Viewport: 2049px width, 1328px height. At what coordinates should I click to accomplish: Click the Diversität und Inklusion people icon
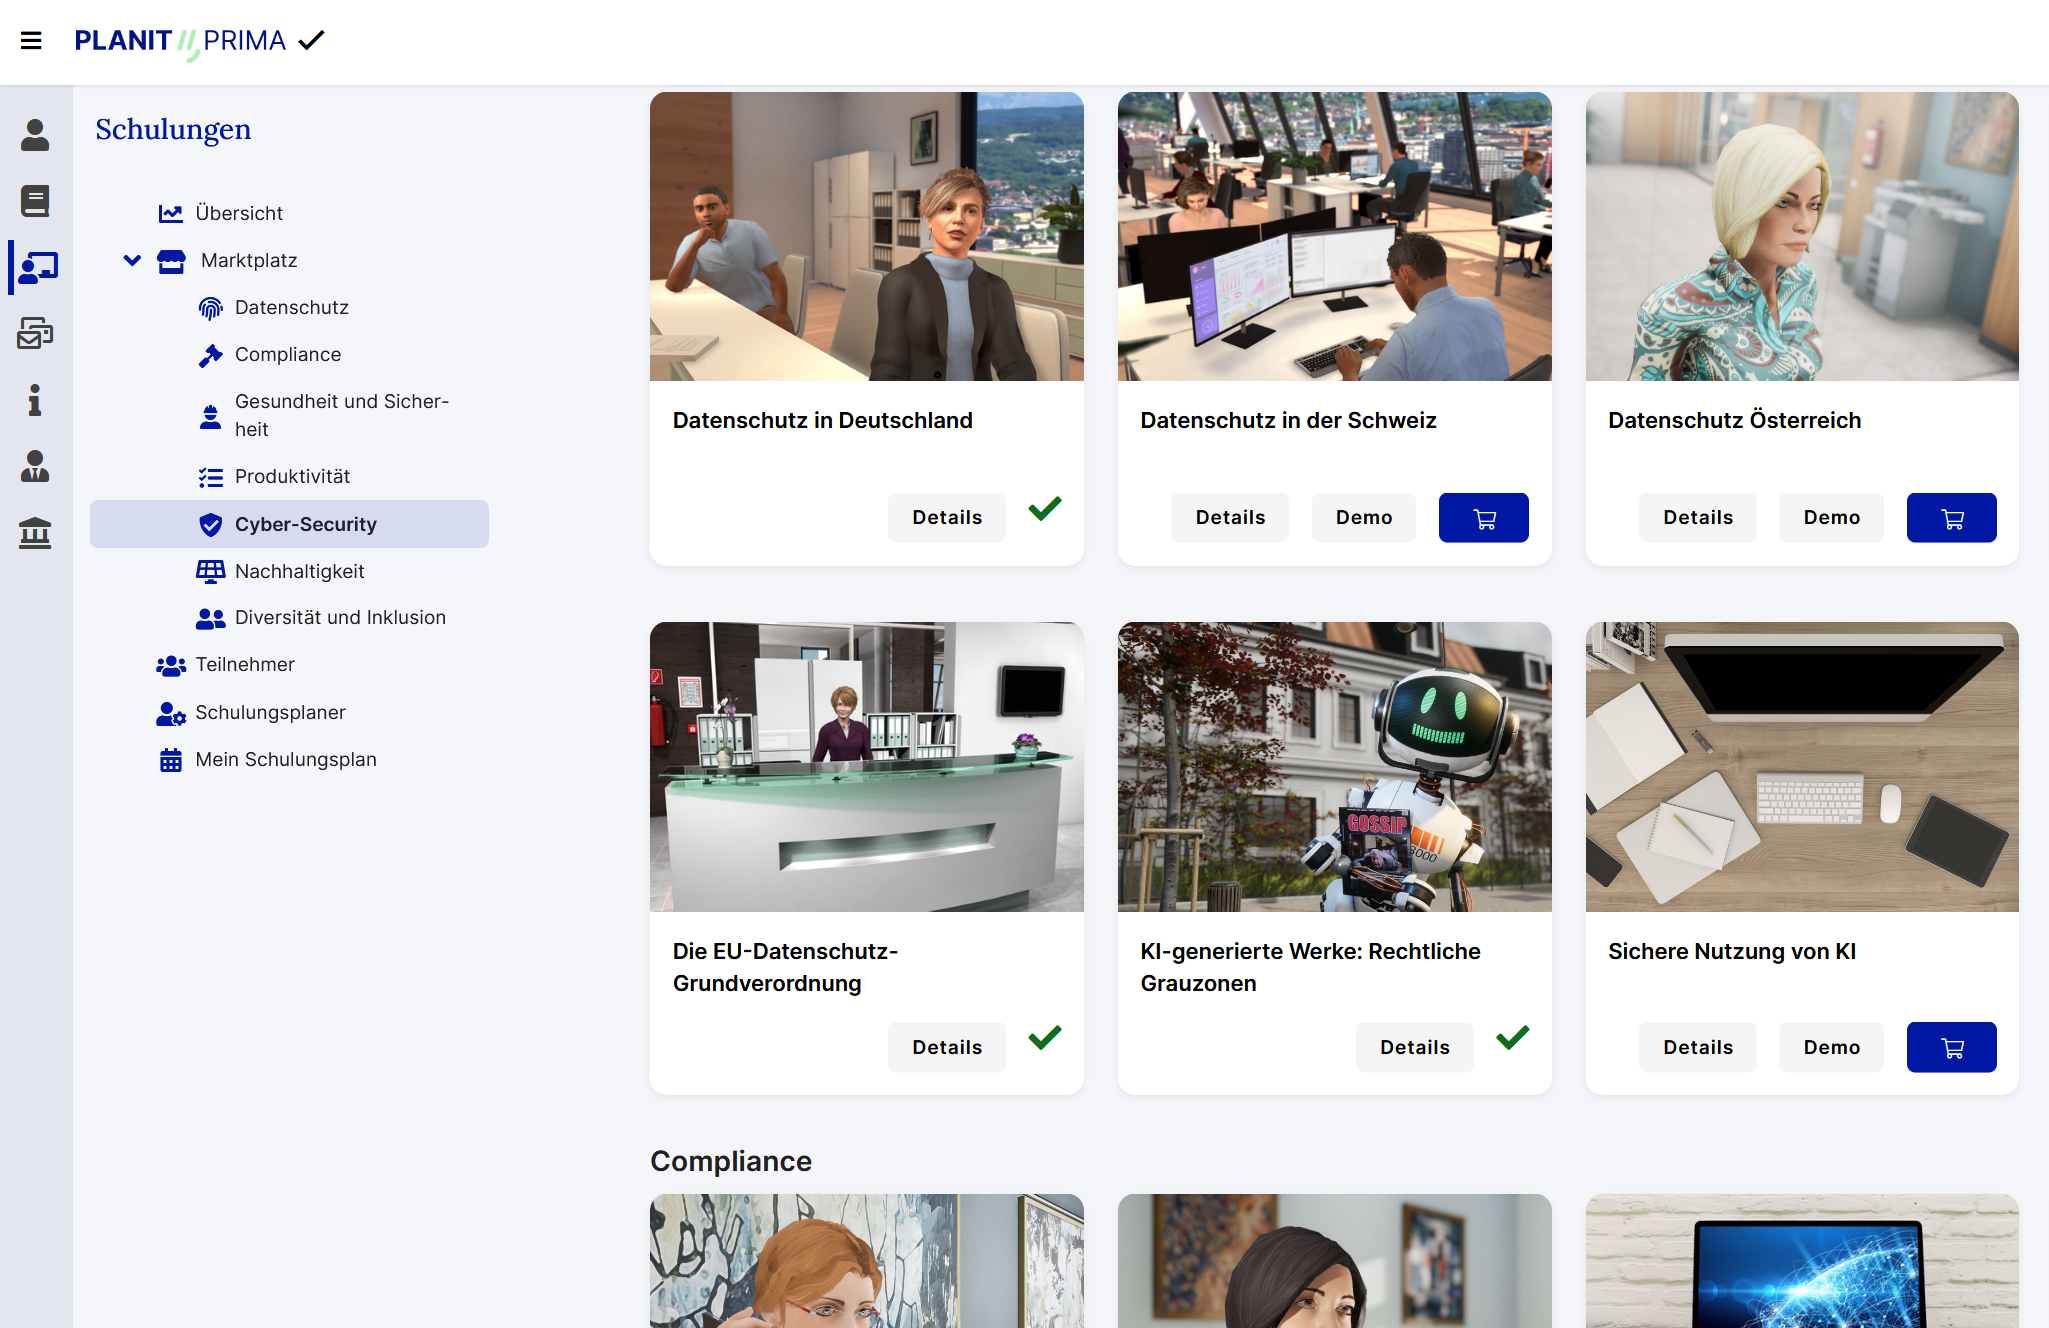[x=210, y=619]
